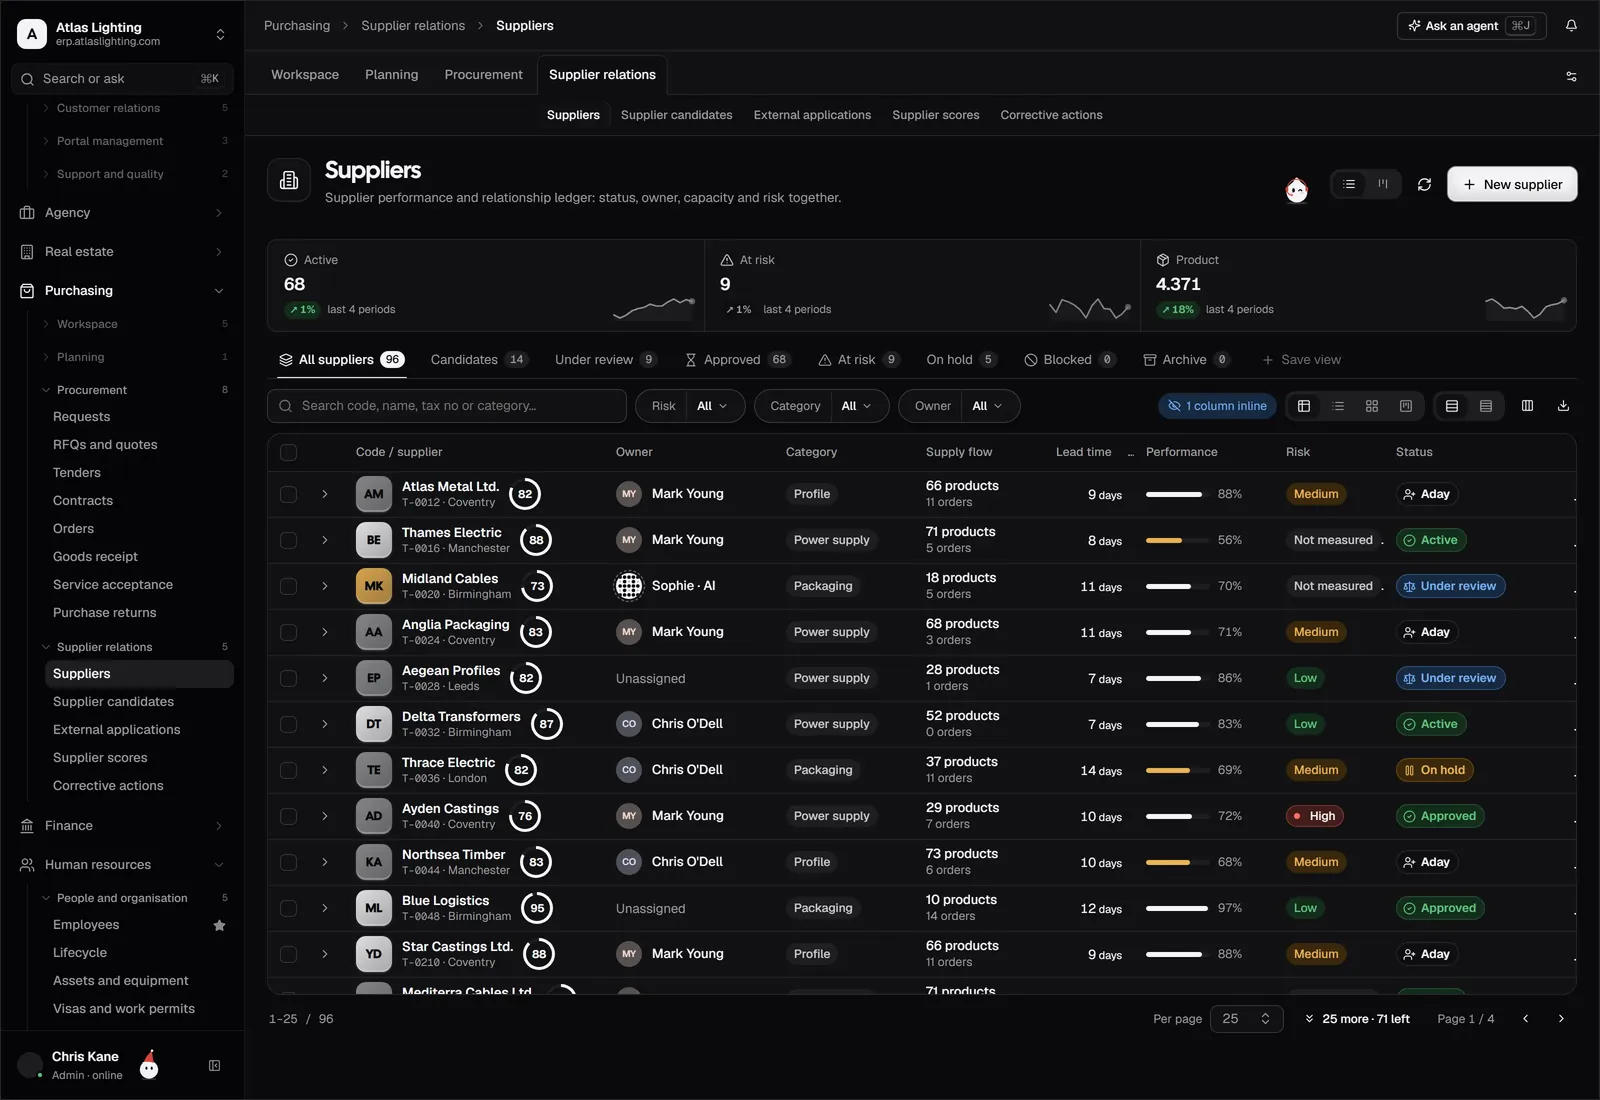Open the At risk view tab
The image size is (1600, 1100).
[x=859, y=360]
